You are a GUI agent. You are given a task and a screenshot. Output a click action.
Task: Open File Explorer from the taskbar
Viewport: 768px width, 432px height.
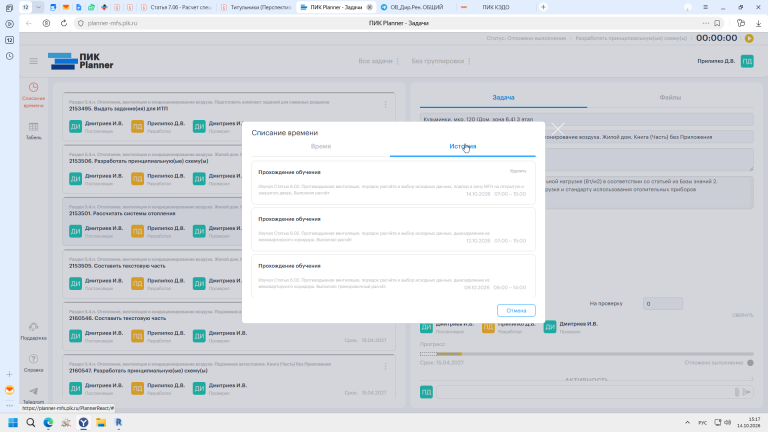[101, 422]
